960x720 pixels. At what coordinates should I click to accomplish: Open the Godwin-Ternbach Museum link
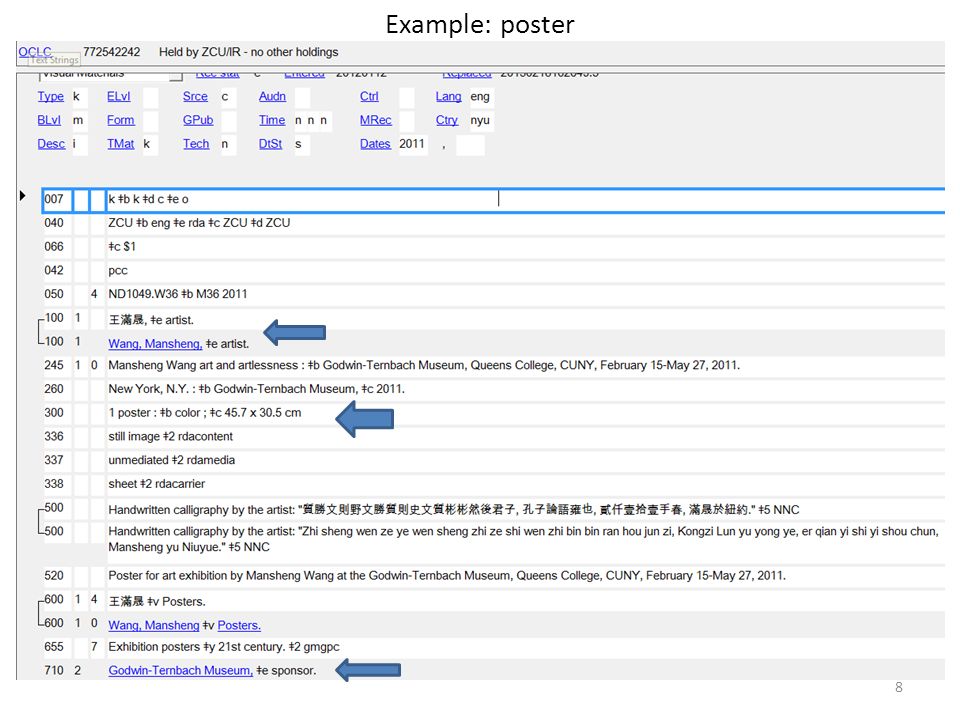181,670
